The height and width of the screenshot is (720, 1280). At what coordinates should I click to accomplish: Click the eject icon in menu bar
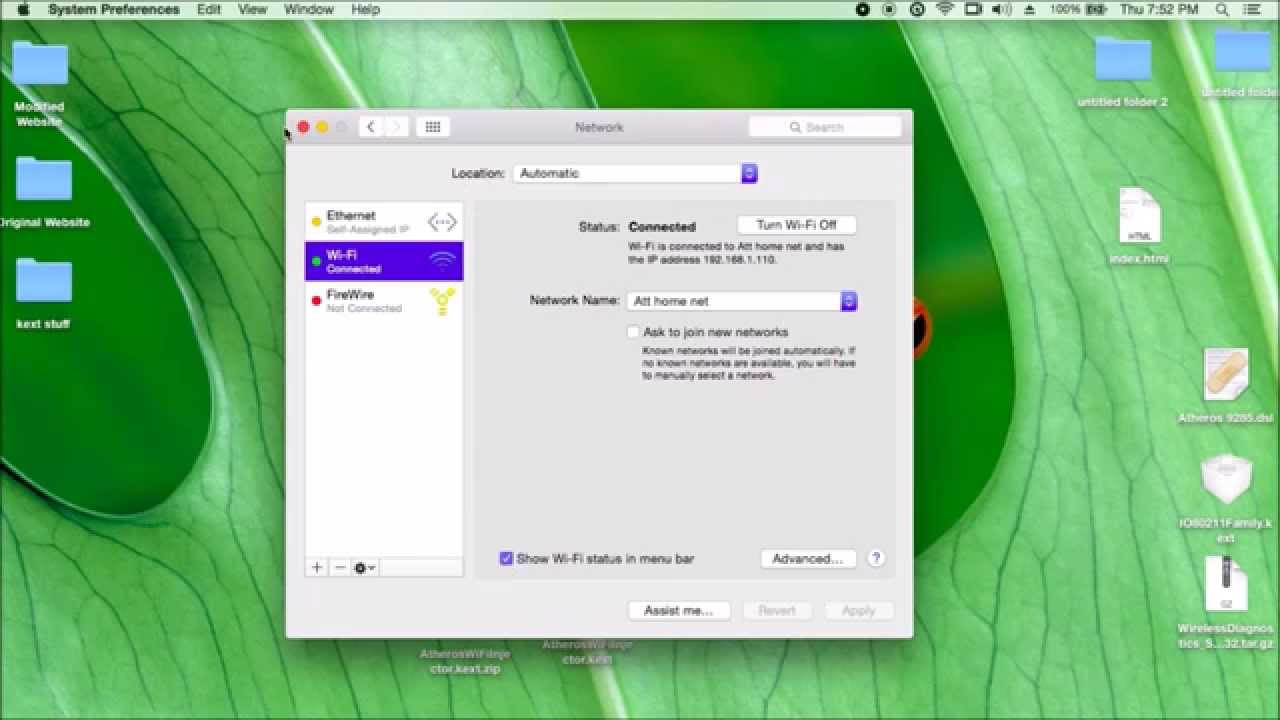pos(1030,9)
